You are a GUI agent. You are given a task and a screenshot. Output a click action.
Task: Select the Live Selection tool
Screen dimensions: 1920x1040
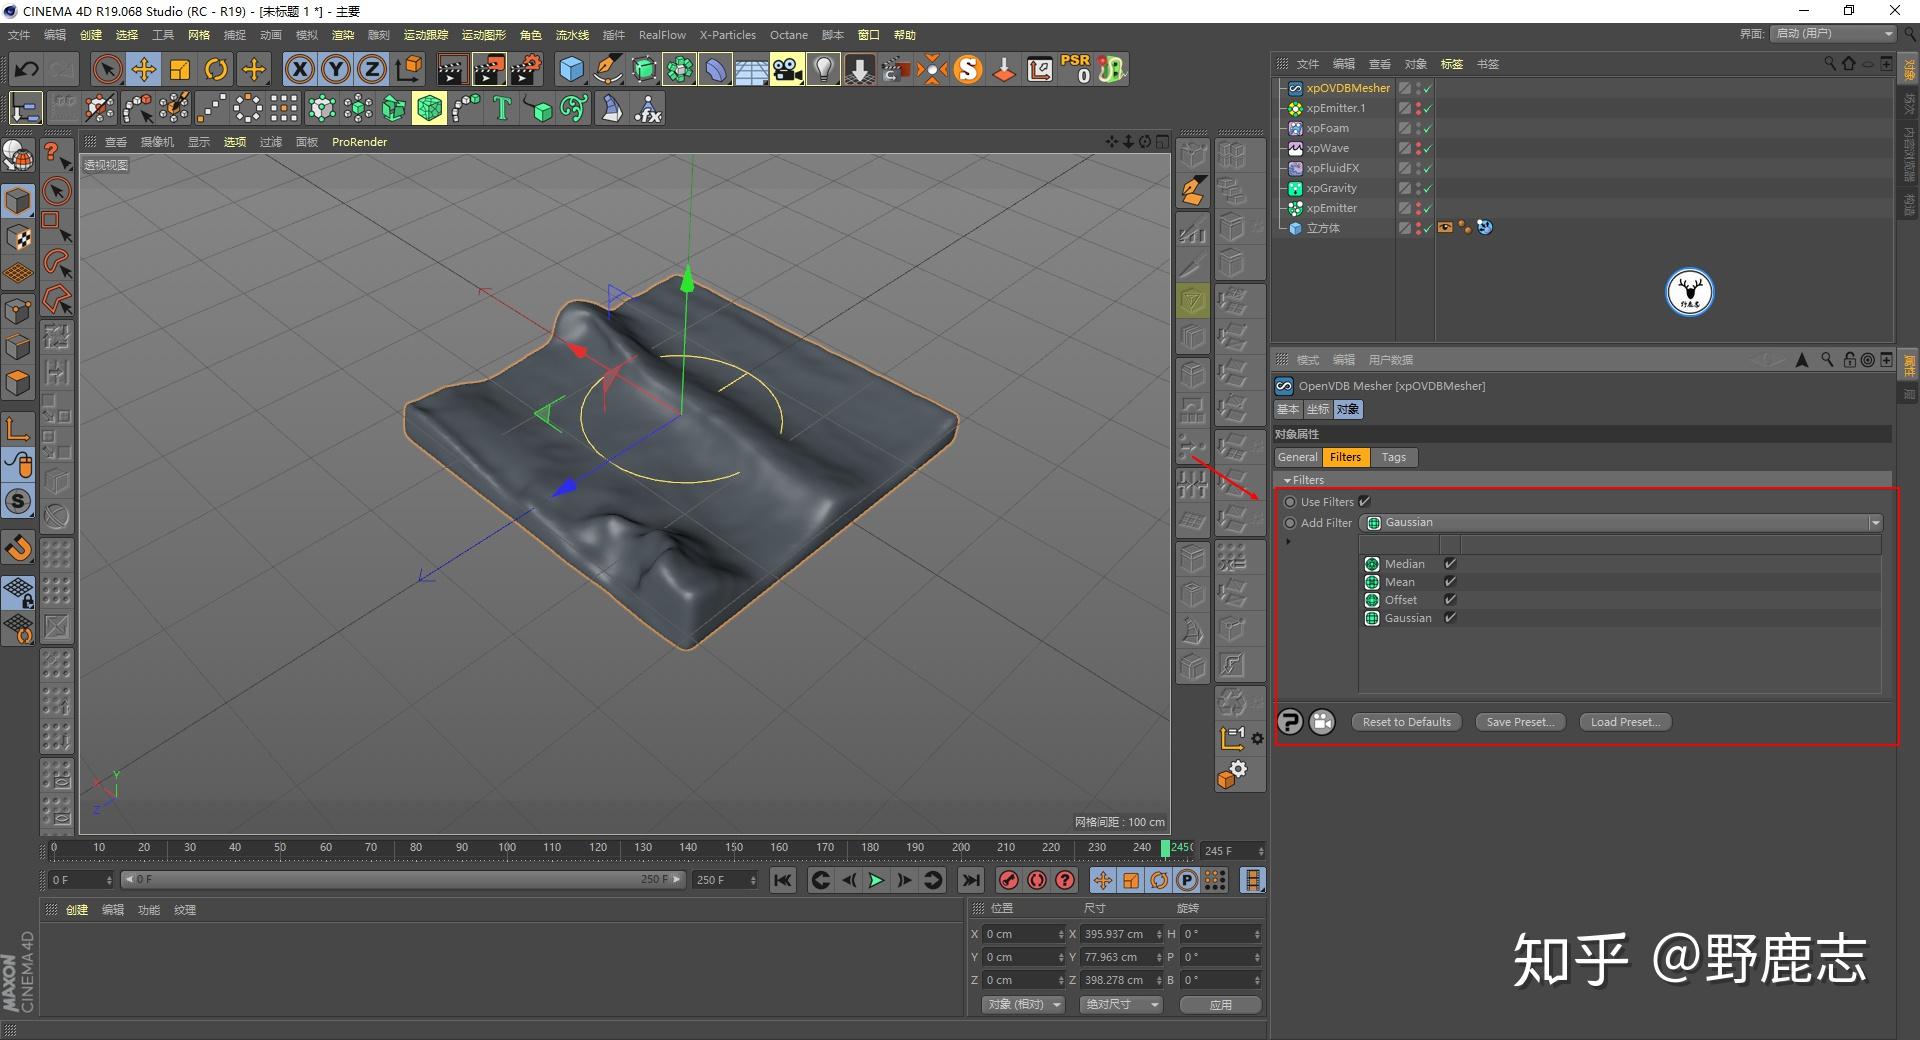coord(106,68)
